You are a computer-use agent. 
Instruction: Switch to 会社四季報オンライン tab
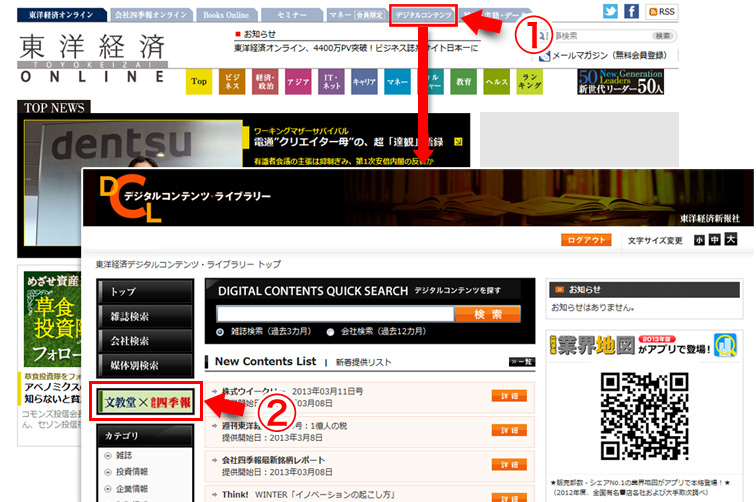[151, 15]
